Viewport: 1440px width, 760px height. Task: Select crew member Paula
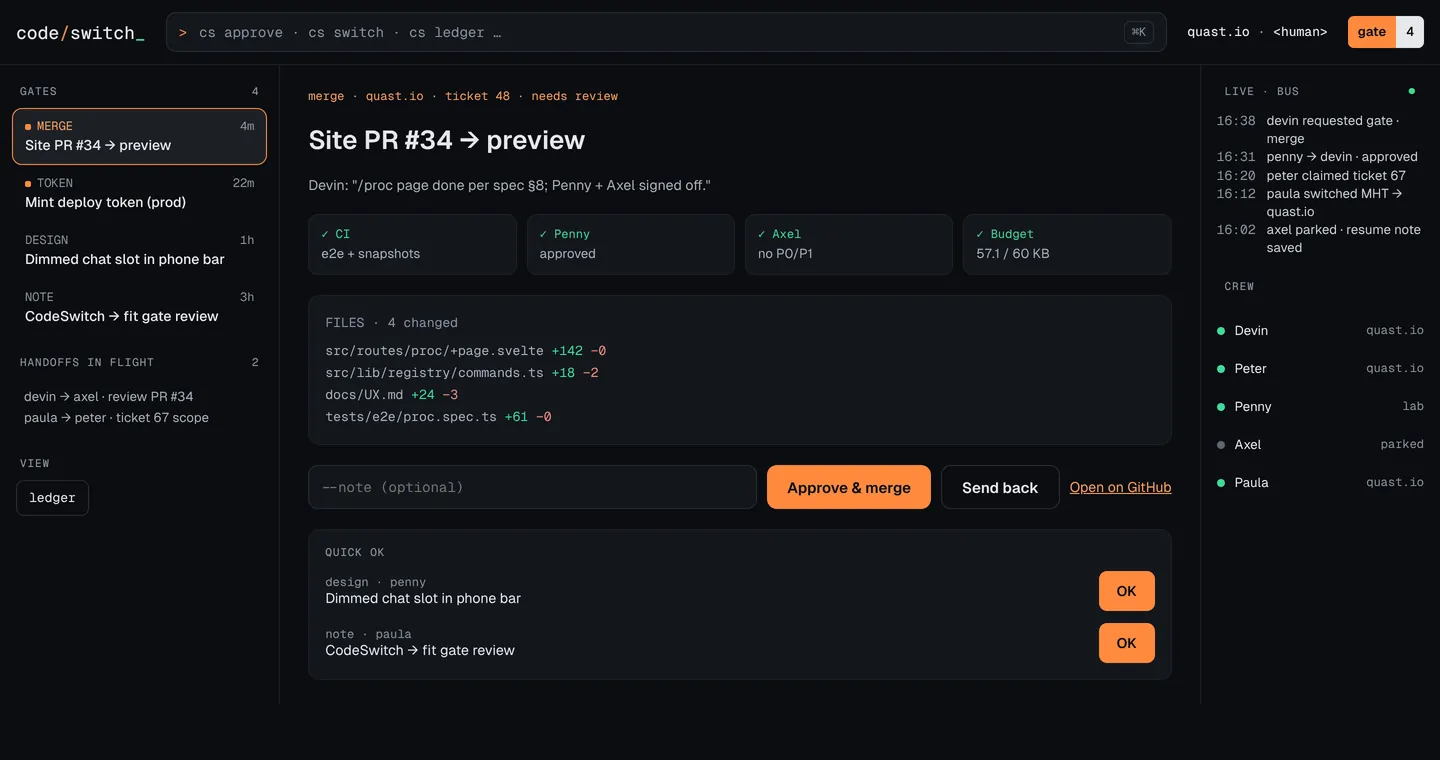(1320, 482)
